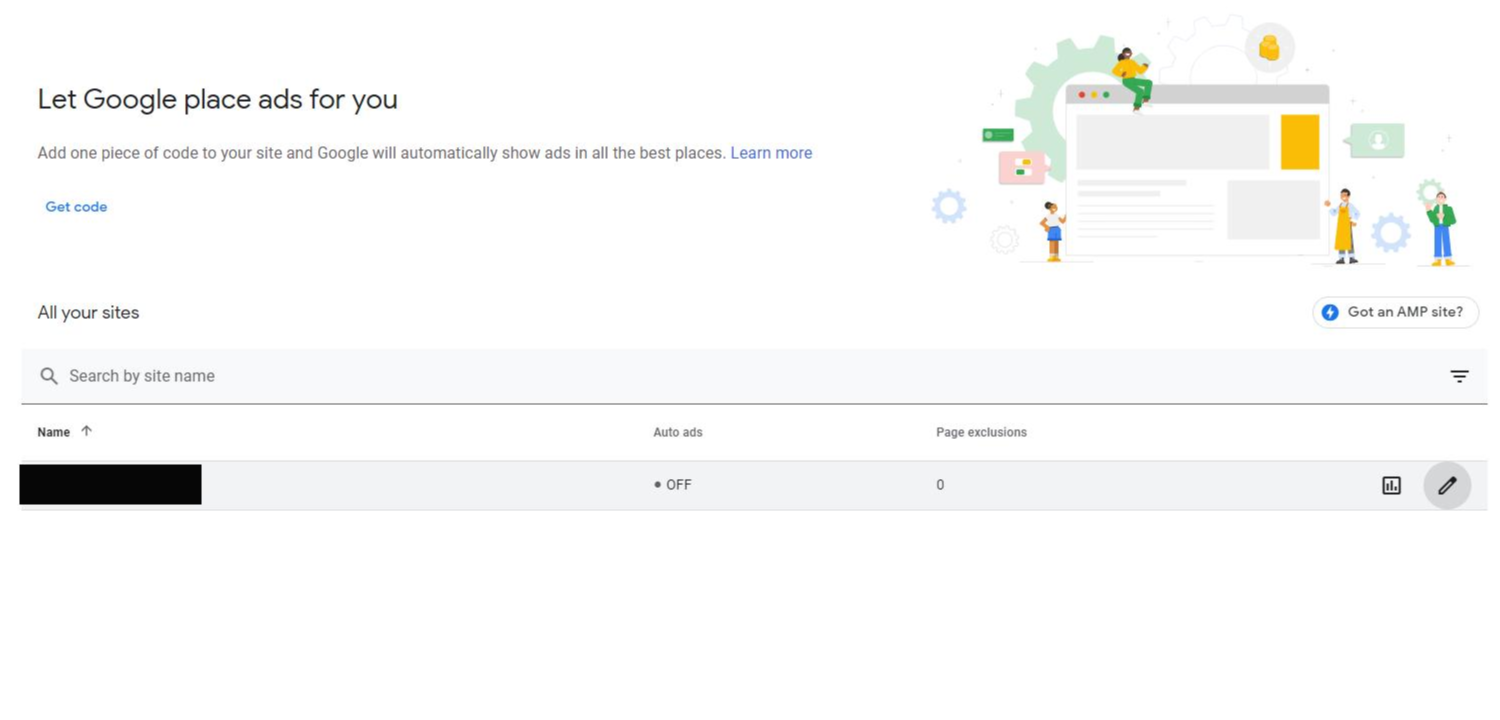Click the magnifier search icon
The image size is (1500, 720).
tap(49, 376)
